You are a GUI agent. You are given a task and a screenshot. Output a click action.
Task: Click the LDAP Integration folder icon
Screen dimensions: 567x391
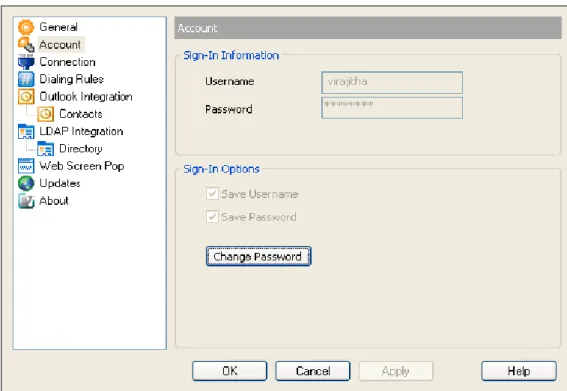click(26, 131)
